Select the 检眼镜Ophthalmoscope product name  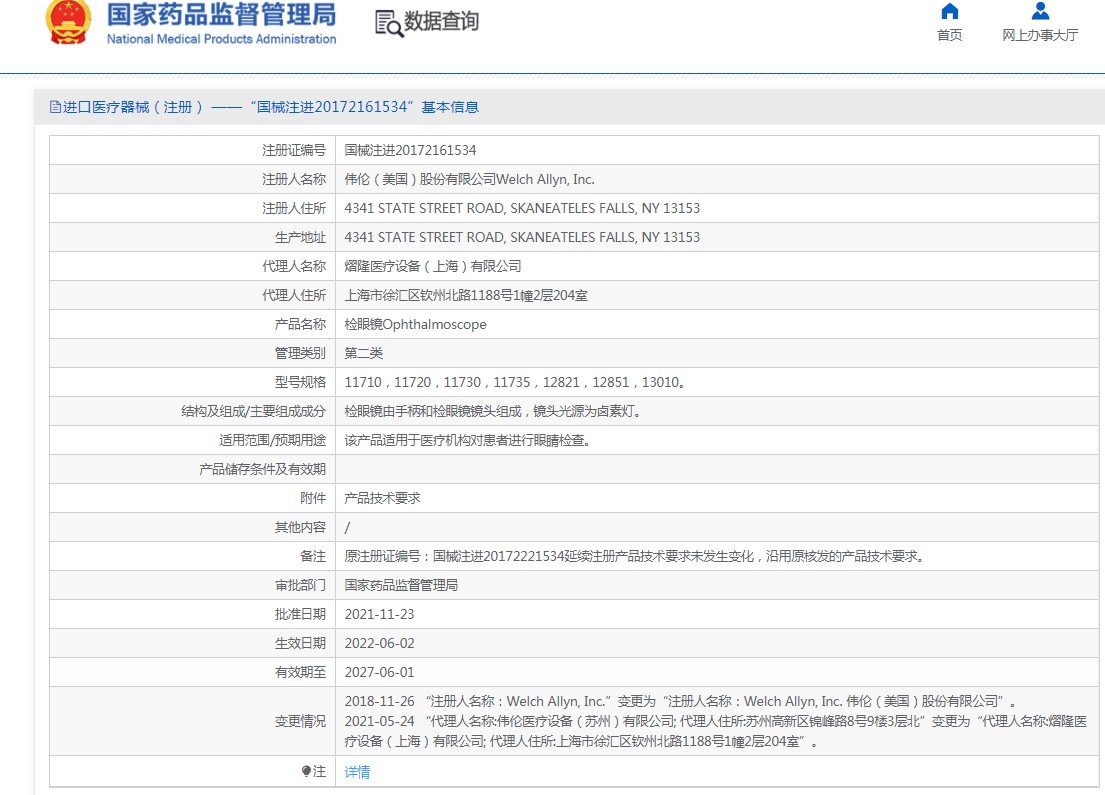click(415, 324)
